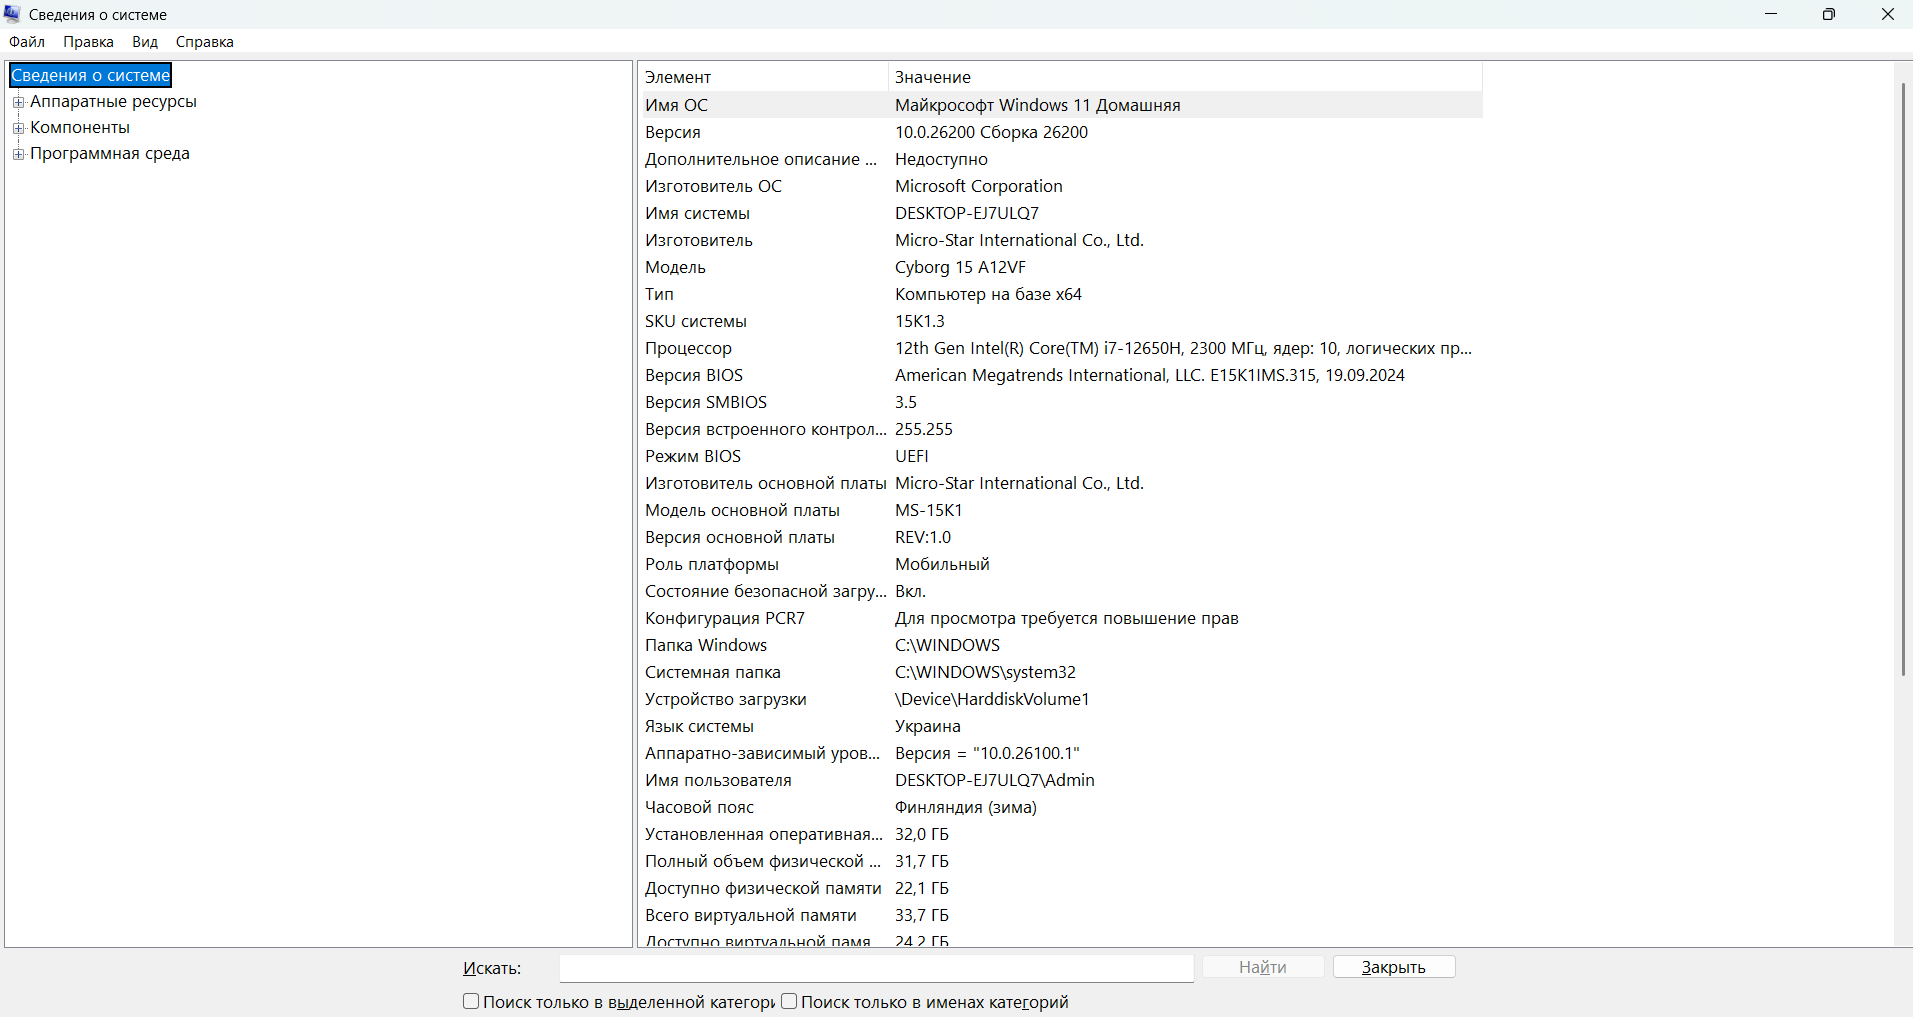The width and height of the screenshot is (1913, 1017).
Task: Select the Версия BIOS row label
Action: point(694,375)
